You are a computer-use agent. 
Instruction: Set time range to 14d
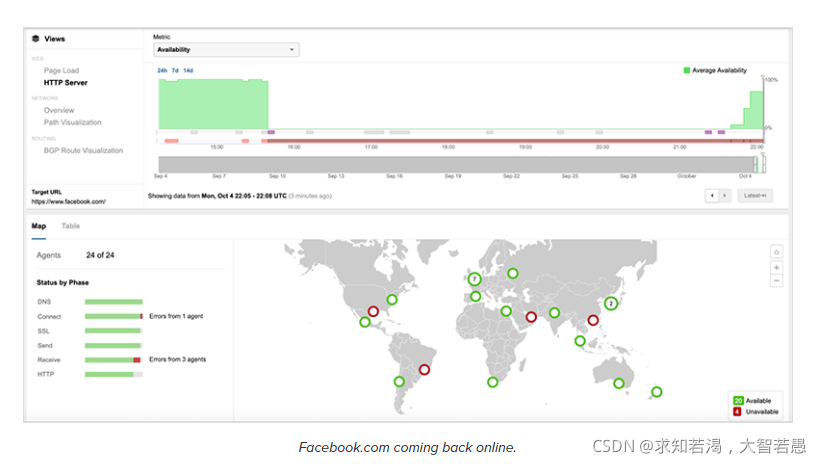click(188, 70)
